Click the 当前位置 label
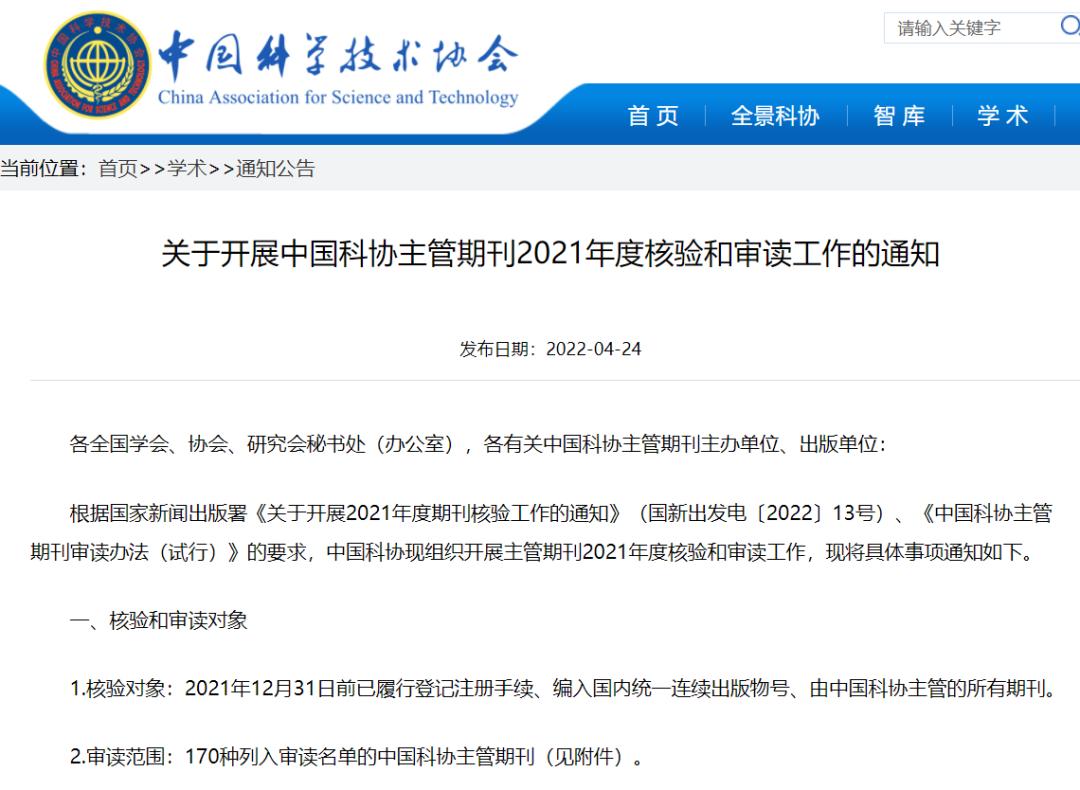This screenshot has height=790, width=1080. coord(43,169)
